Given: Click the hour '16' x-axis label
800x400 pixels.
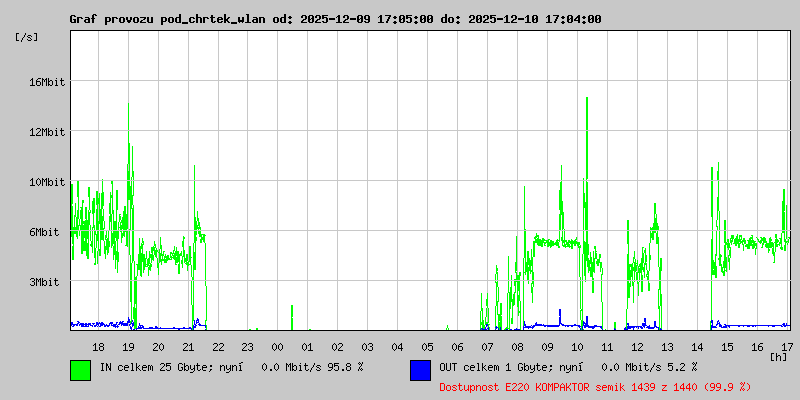Looking at the screenshot, I should click(757, 347).
